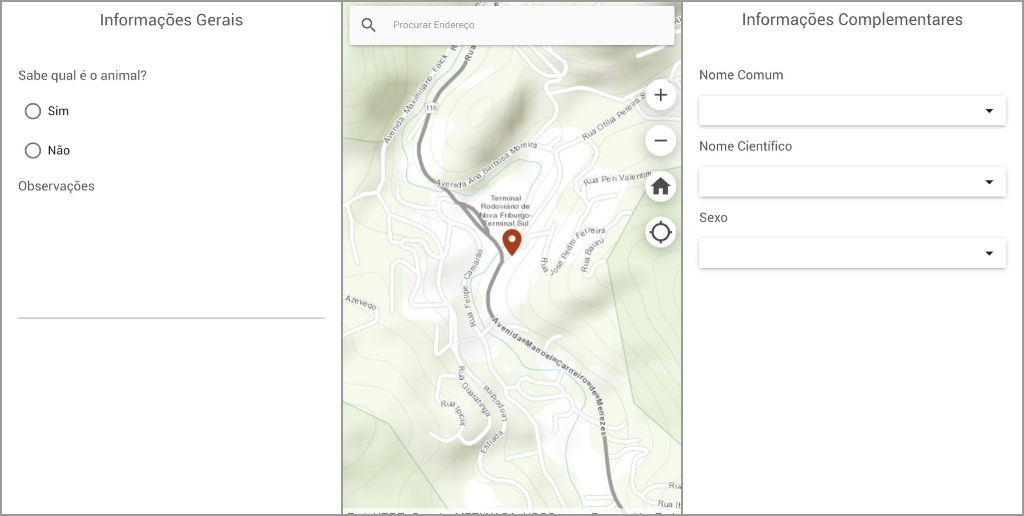The width and height of the screenshot is (1024, 516).
Task: Click the route 116 shield on map
Action: pyautogui.click(x=431, y=107)
